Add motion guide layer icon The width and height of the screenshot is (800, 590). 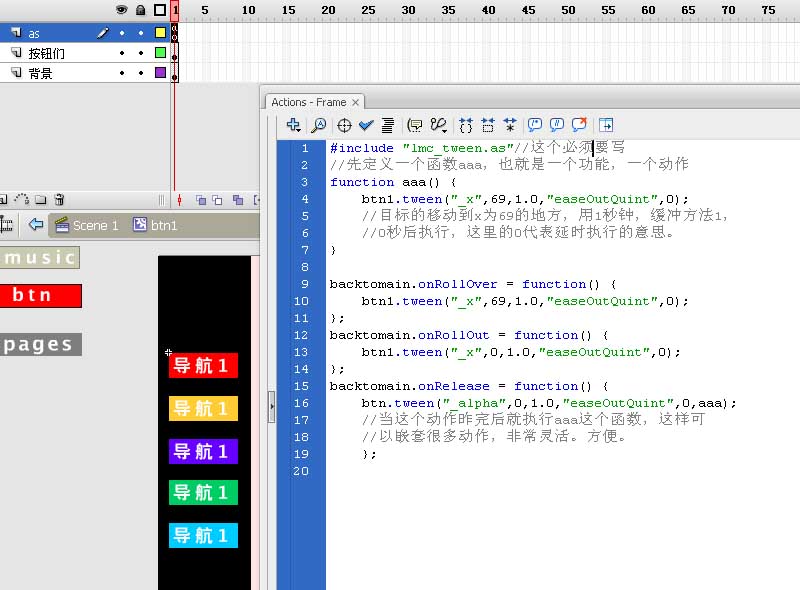[x=21, y=200]
